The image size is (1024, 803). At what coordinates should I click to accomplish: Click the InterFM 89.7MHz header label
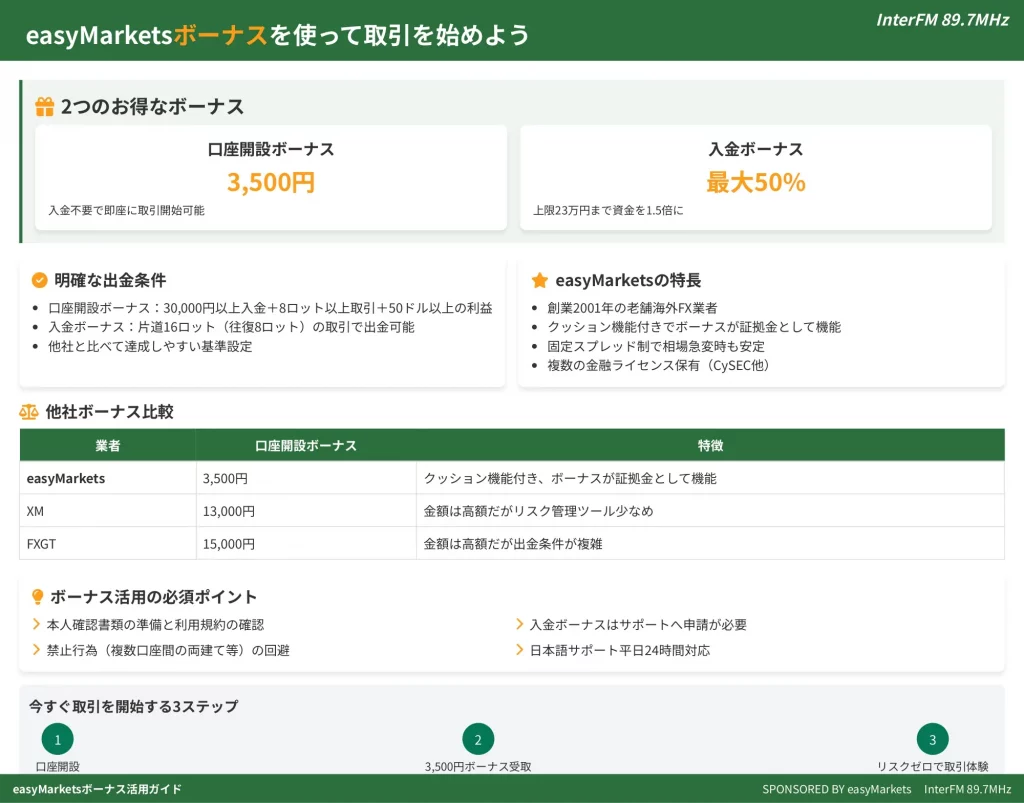click(943, 20)
